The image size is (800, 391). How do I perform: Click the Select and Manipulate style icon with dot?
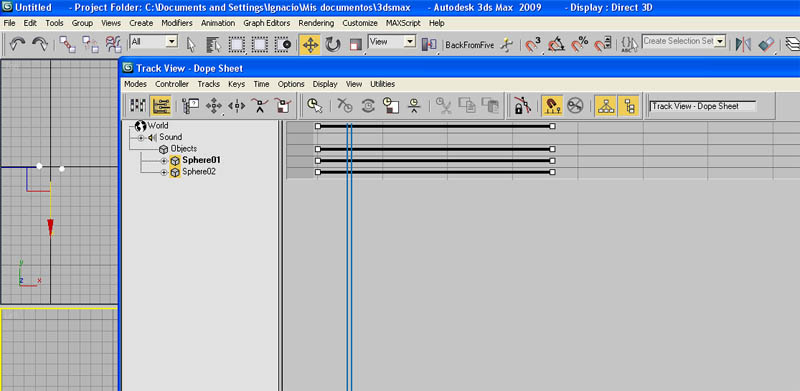click(283, 45)
